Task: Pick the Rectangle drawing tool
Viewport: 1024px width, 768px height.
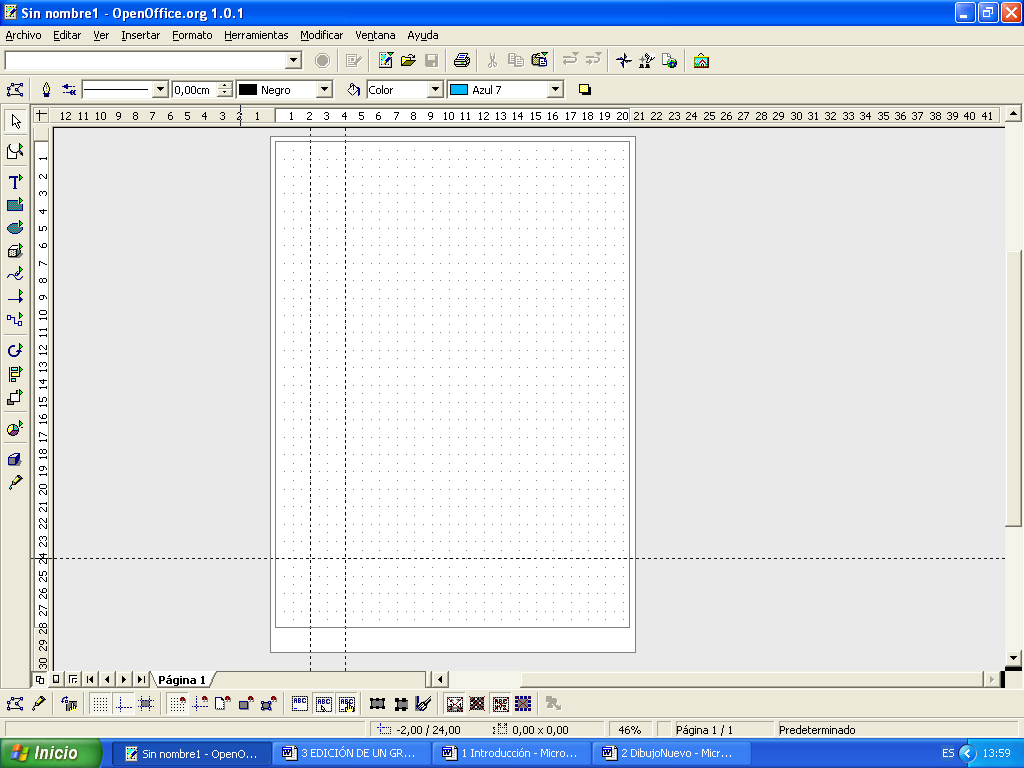Action: [15, 205]
